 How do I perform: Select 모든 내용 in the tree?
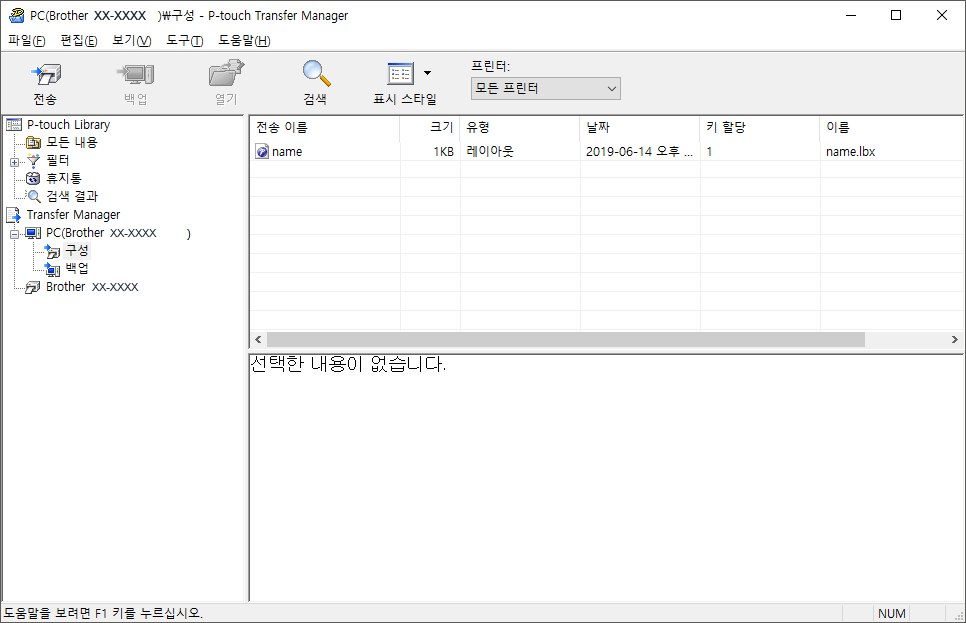pos(71,142)
